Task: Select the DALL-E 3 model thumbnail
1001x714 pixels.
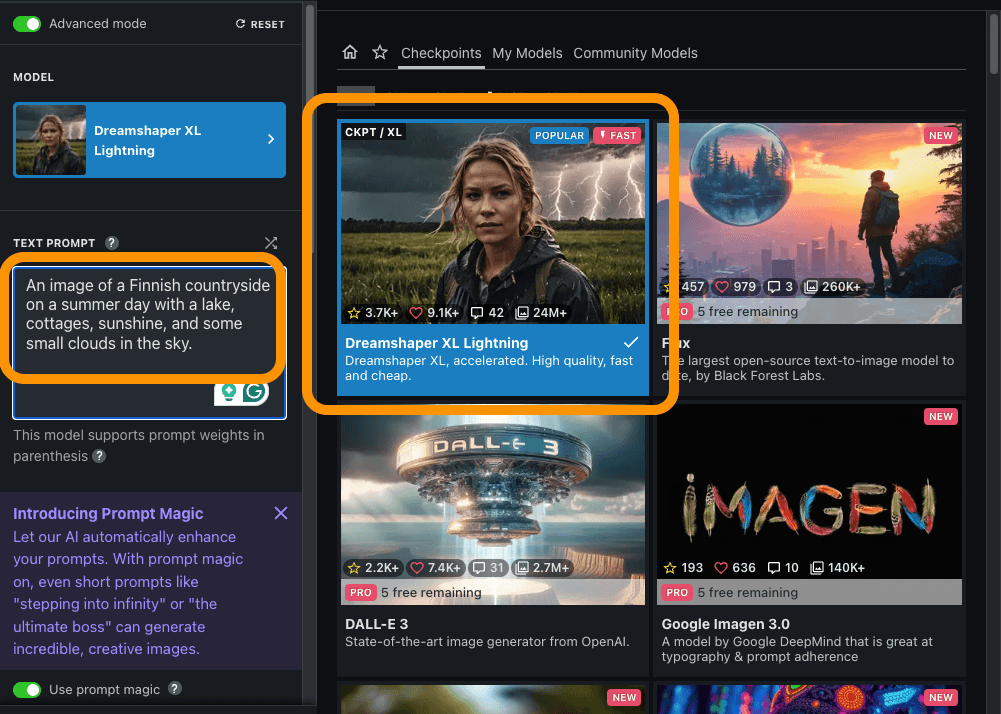Action: point(493,505)
